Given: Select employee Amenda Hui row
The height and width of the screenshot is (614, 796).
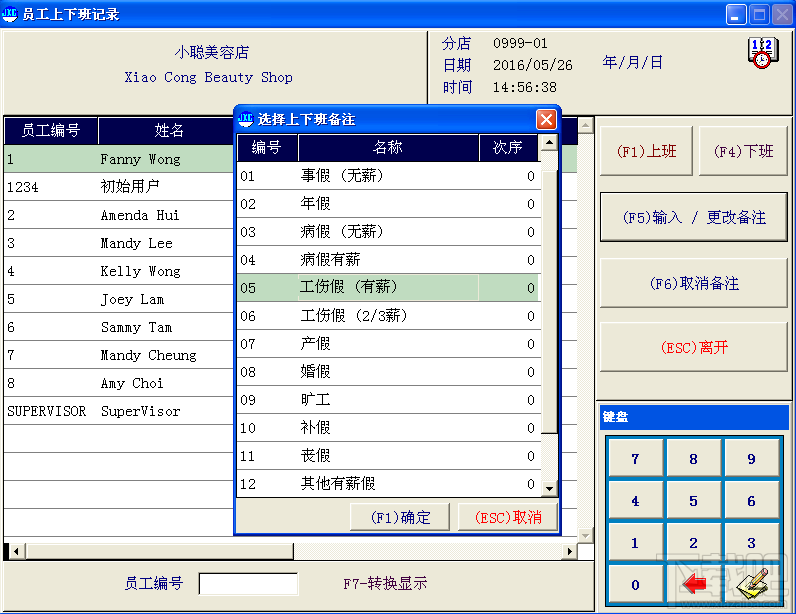Looking at the screenshot, I should pos(119,215).
